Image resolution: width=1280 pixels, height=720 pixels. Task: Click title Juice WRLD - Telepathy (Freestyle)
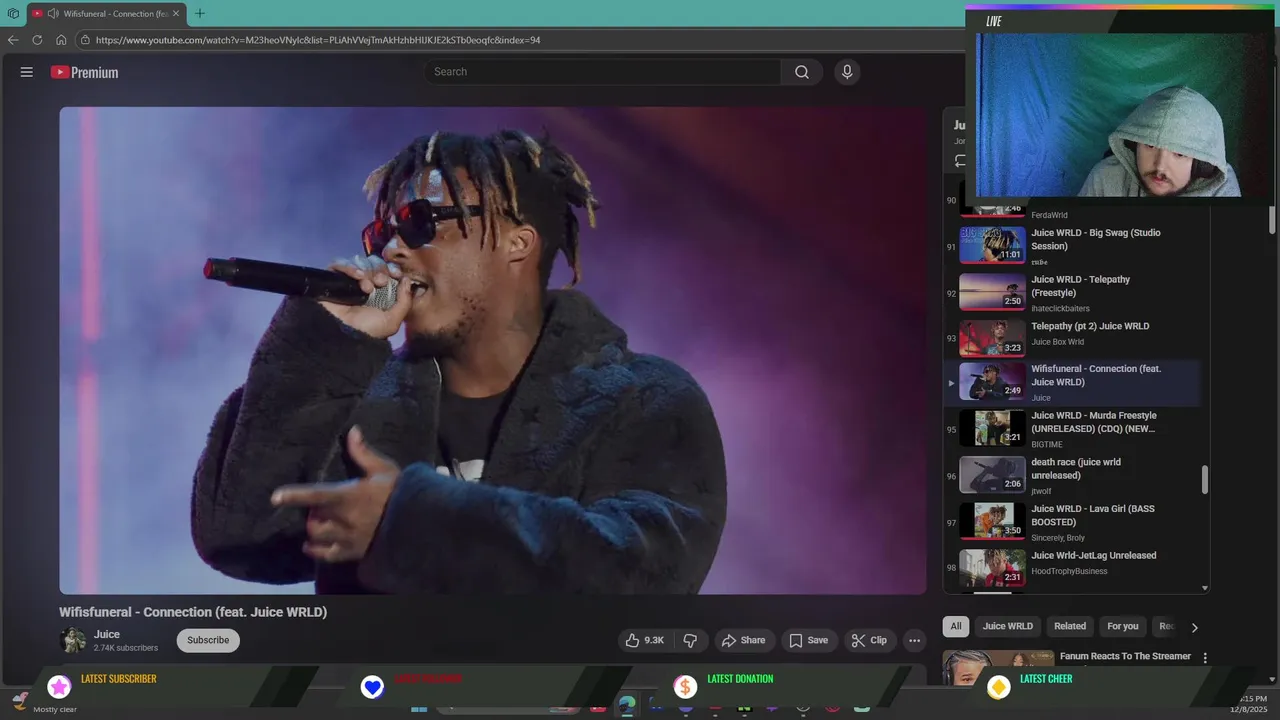click(x=1081, y=286)
